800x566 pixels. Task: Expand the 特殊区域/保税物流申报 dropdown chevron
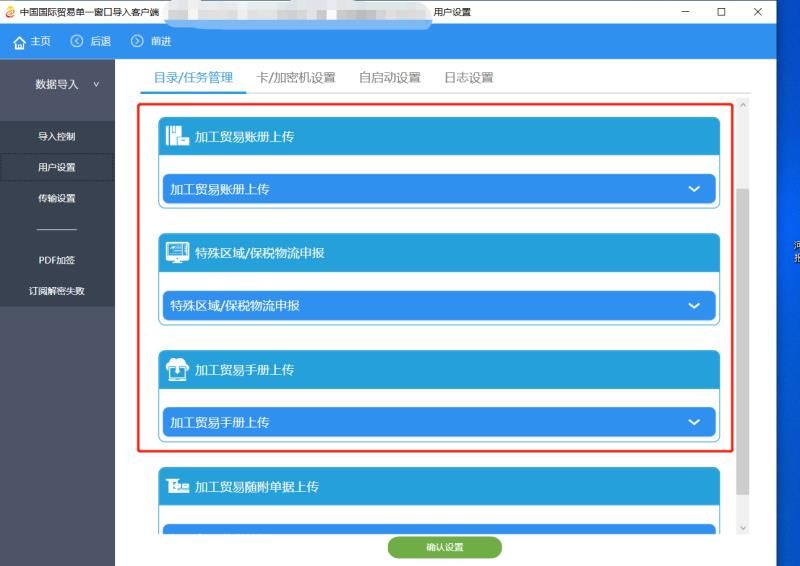coord(694,306)
